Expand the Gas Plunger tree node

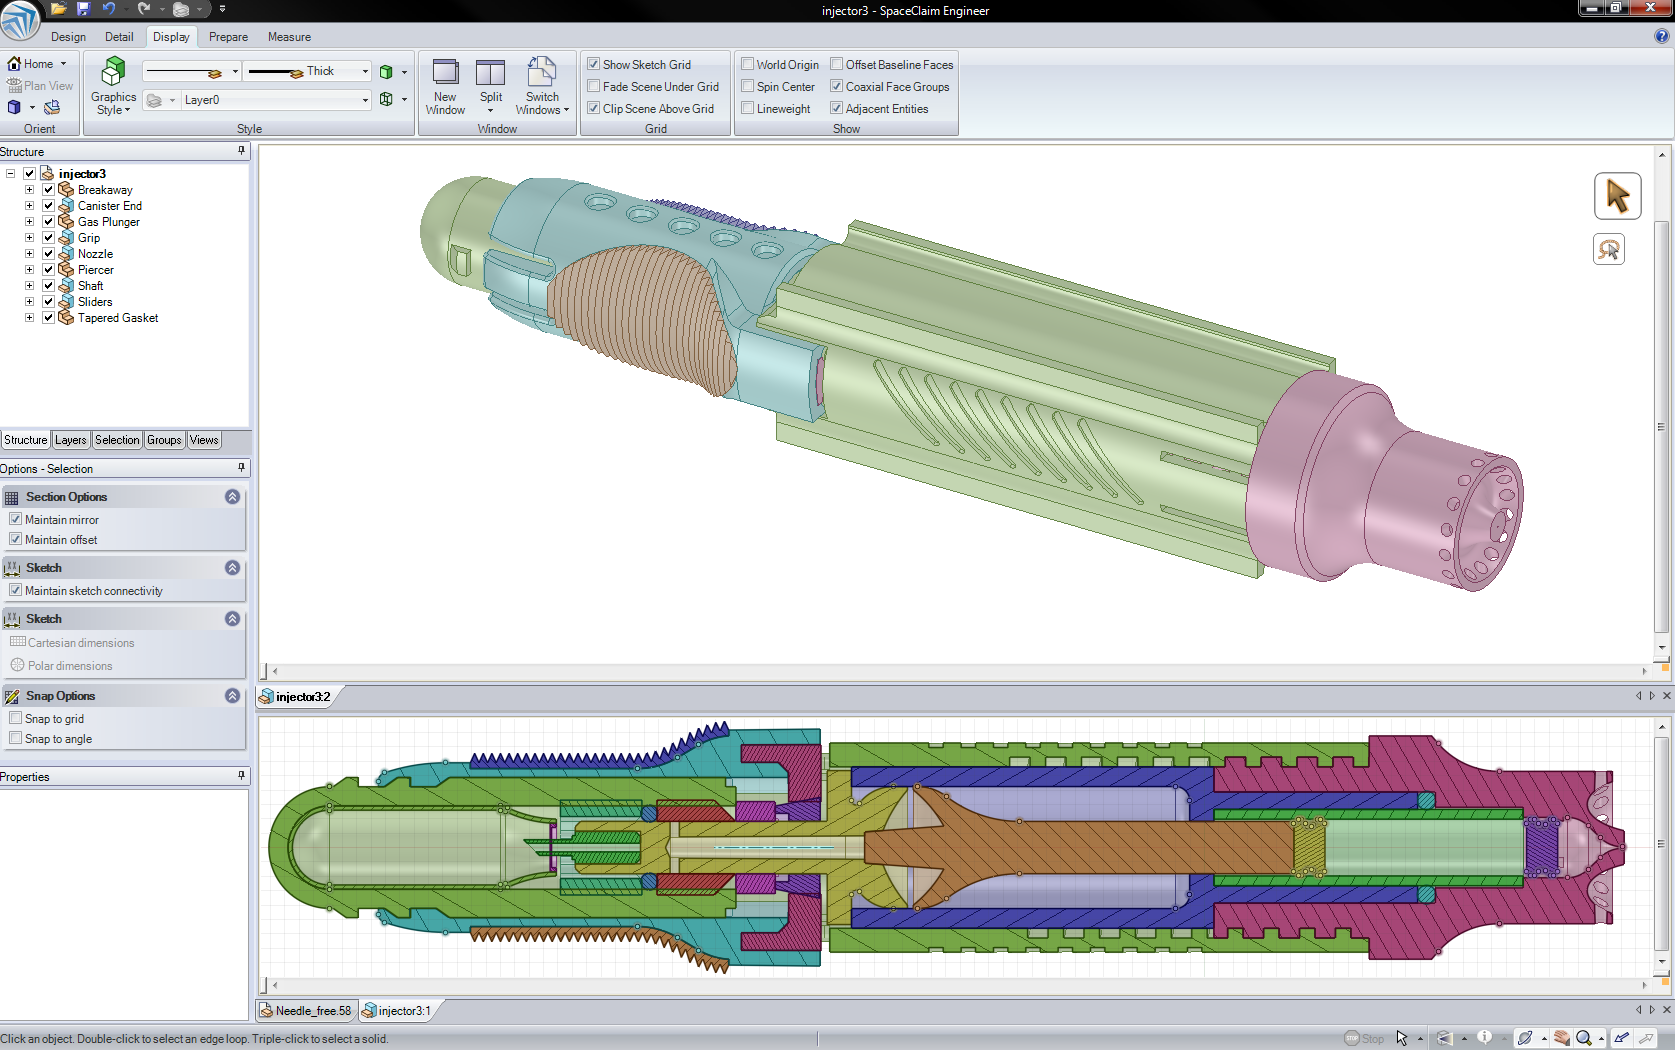29,222
